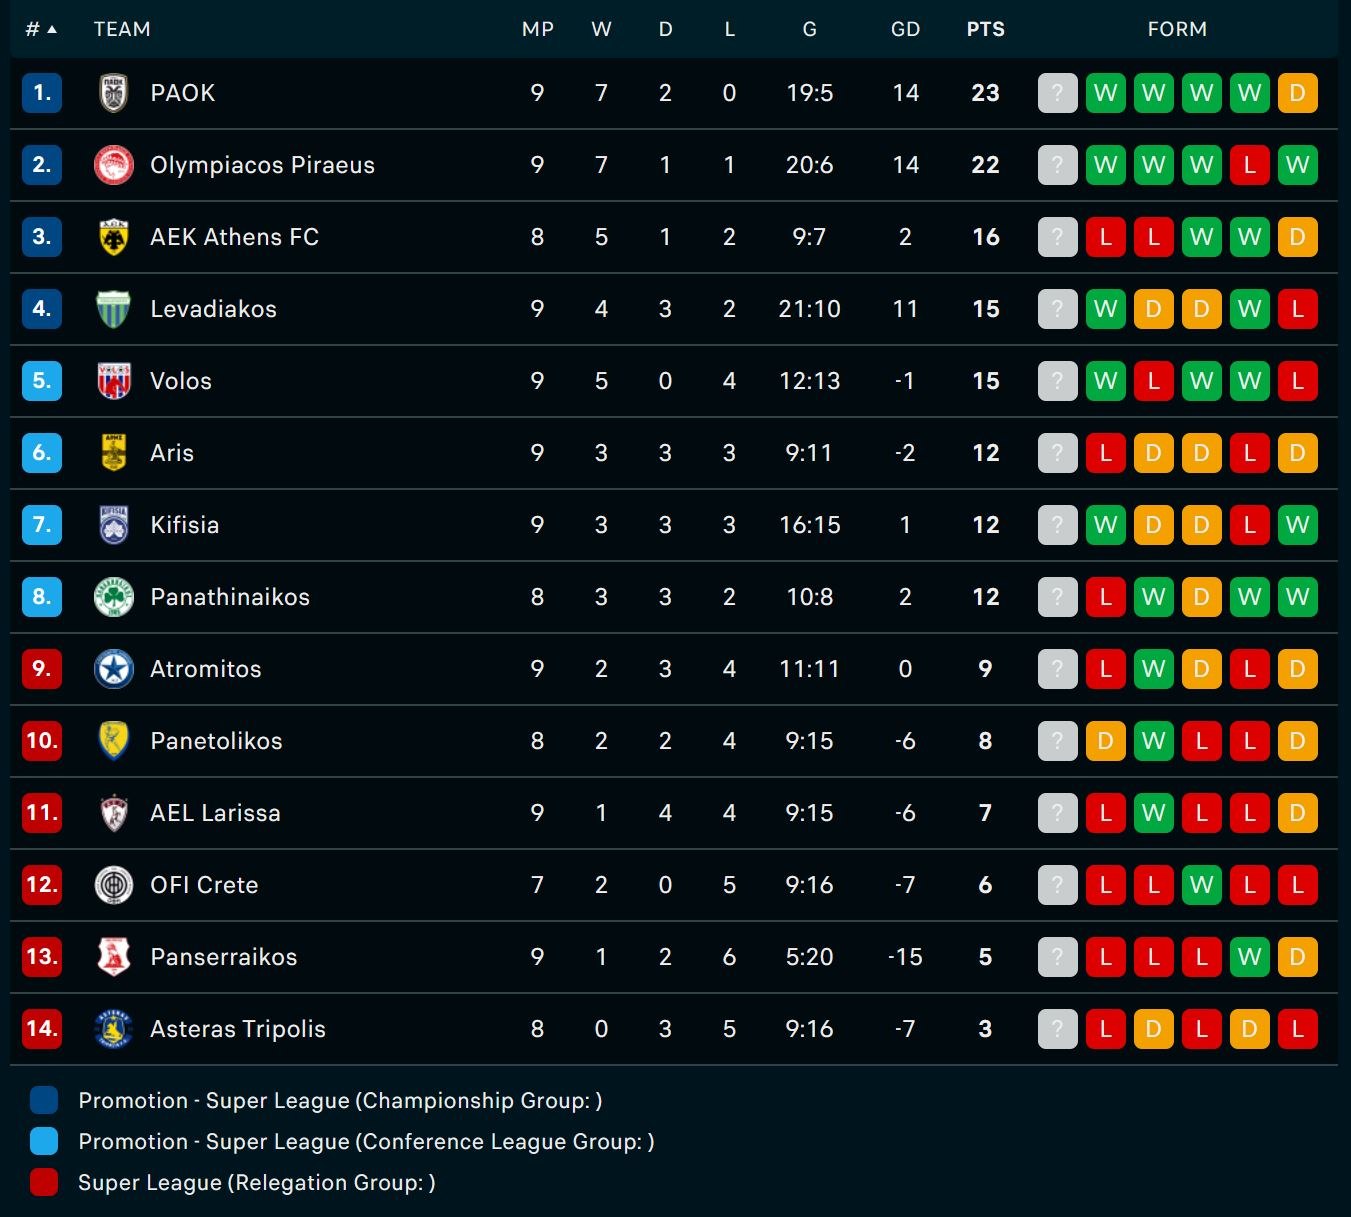Click PAOK's upcoming match question-mark badge
1351x1217 pixels.
pyautogui.click(x=1057, y=93)
